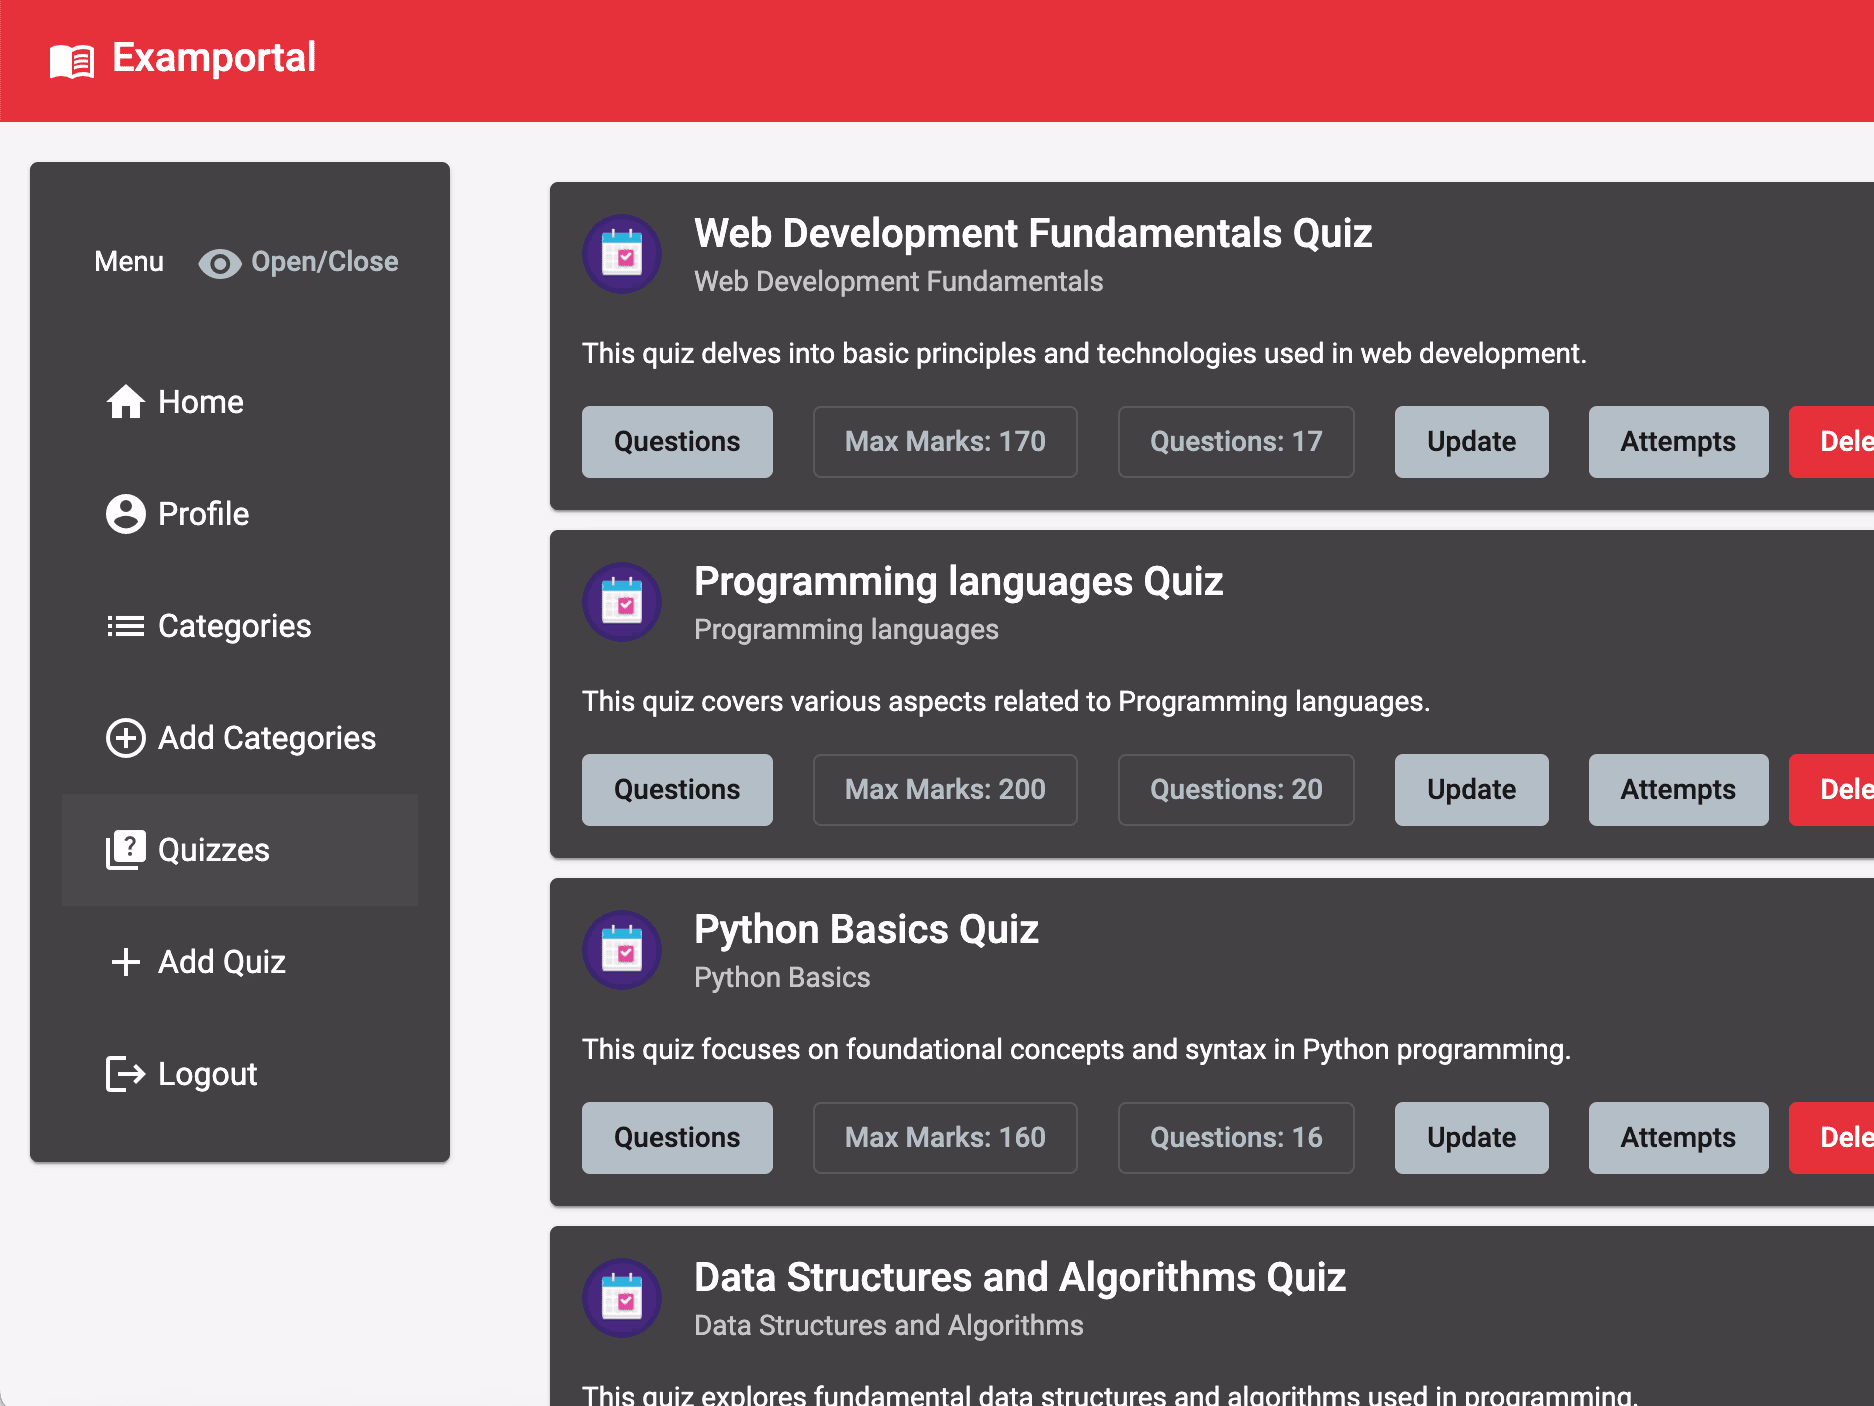Update the Programming languages Quiz
The image size is (1874, 1406).
[1471, 790]
